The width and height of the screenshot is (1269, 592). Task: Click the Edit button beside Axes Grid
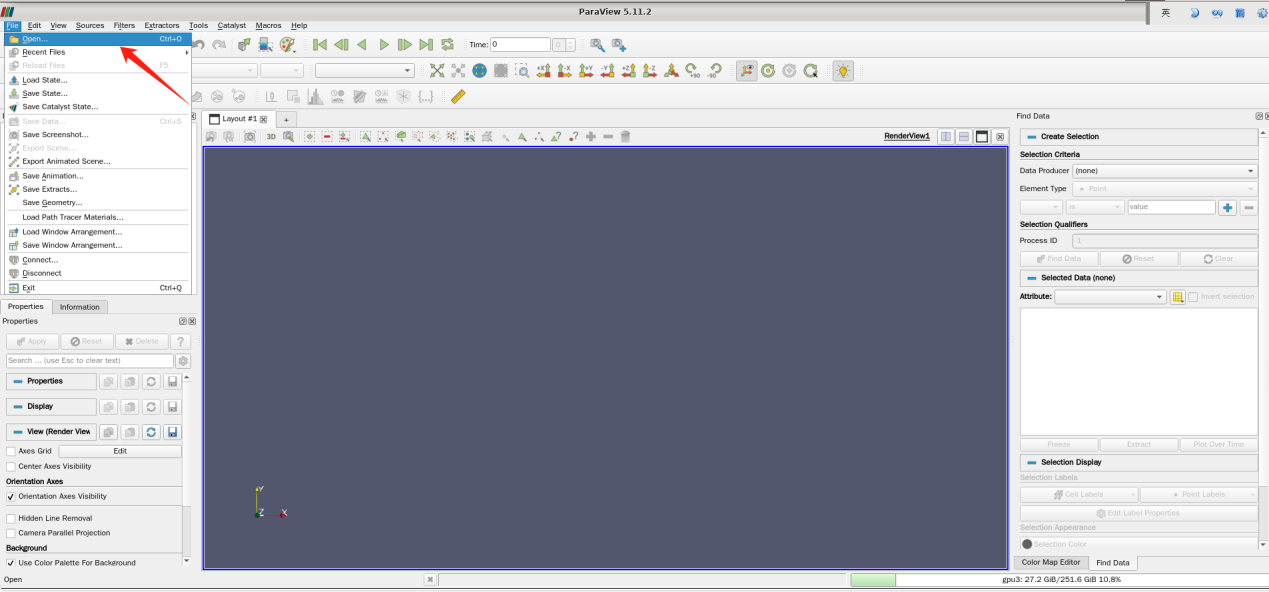click(x=120, y=451)
